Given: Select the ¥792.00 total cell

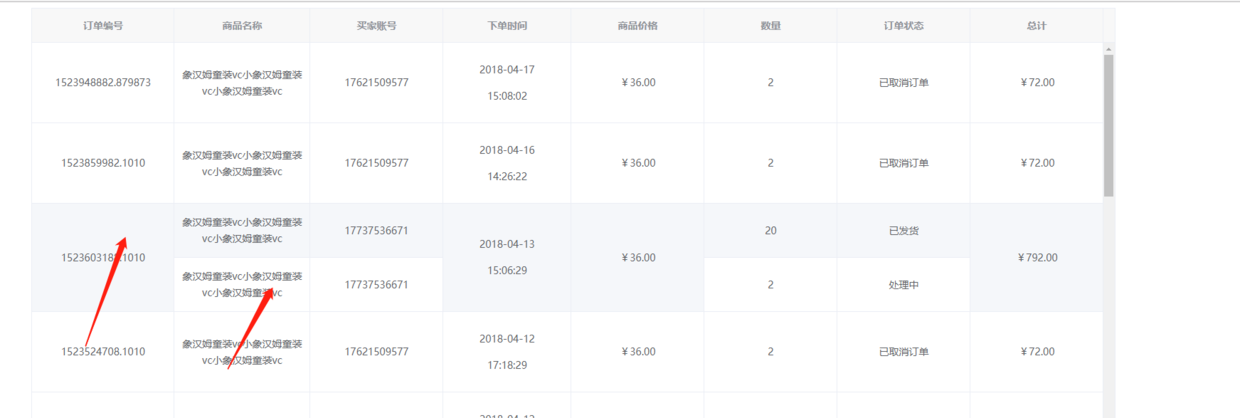Looking at the screenshot, I should coord(1036,258).
